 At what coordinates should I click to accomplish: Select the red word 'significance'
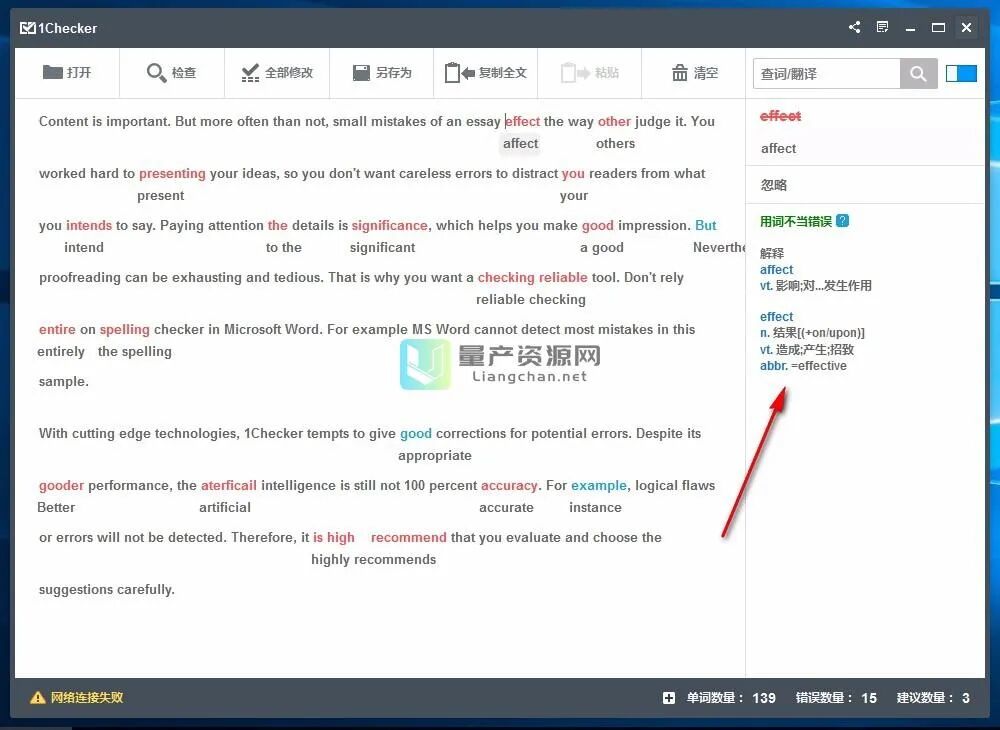pyautogui.click(x=390, y=225)
